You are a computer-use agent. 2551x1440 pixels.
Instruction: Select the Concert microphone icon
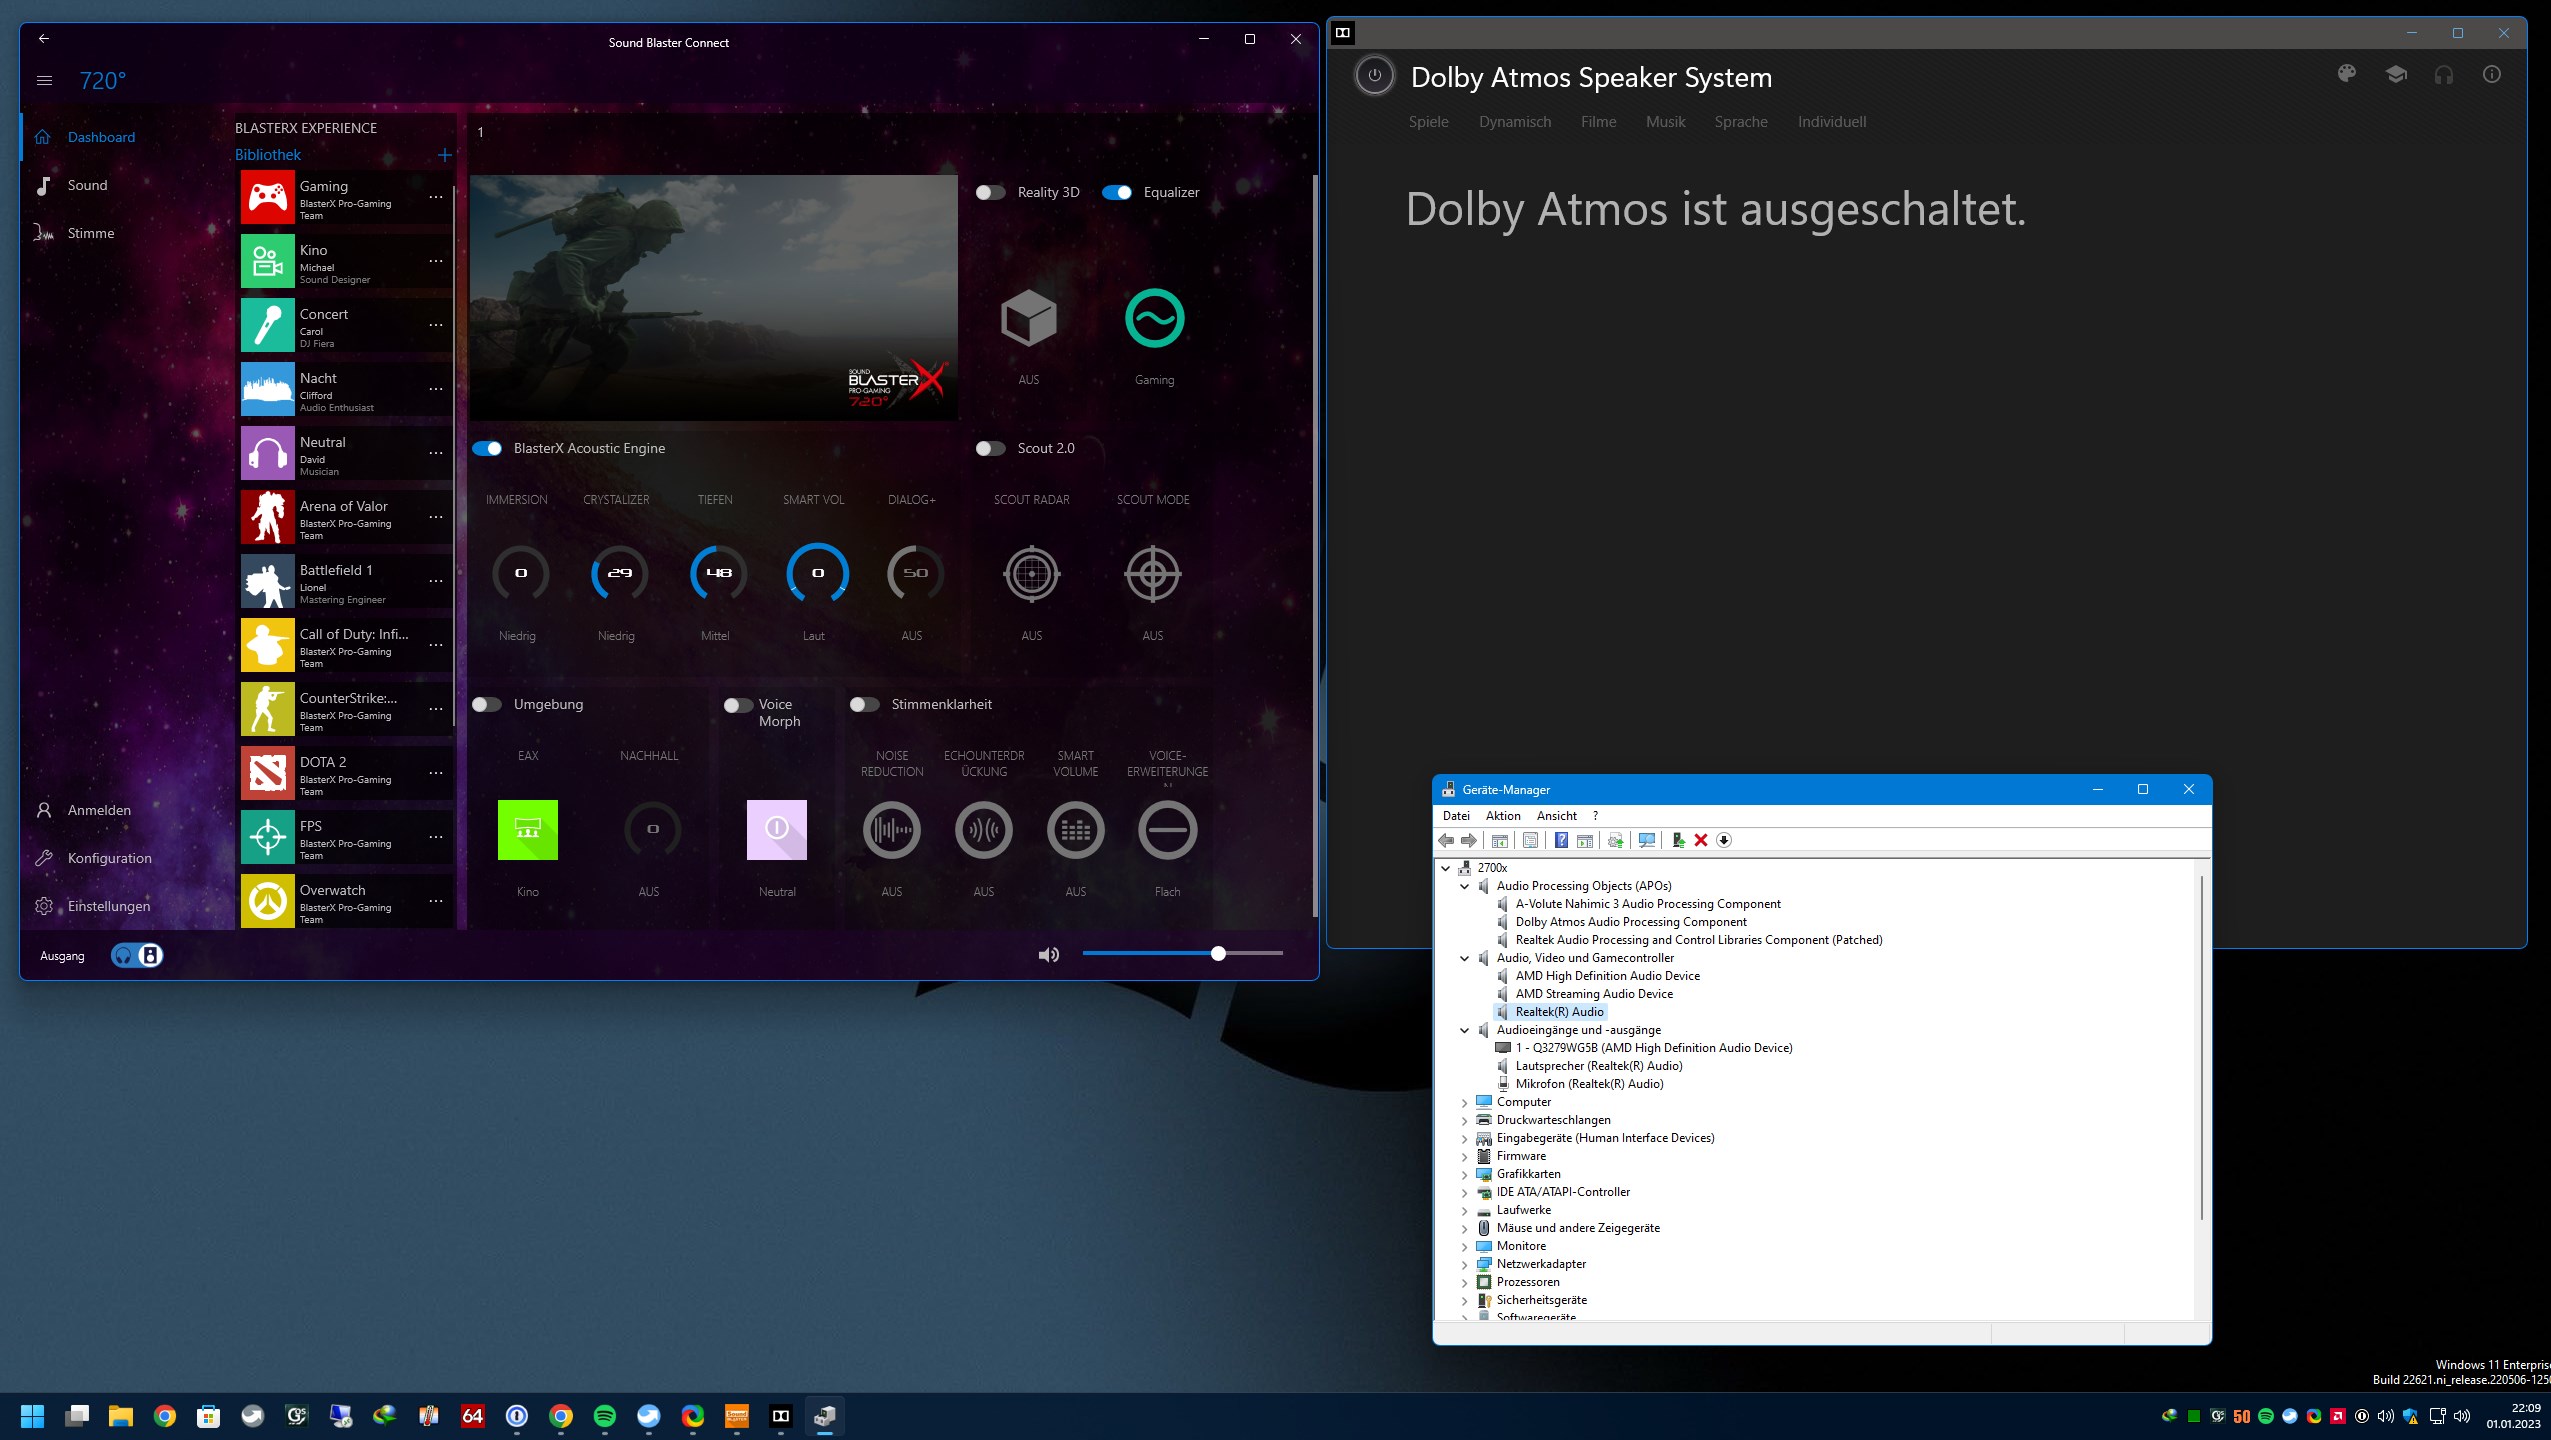coord(267,325)
